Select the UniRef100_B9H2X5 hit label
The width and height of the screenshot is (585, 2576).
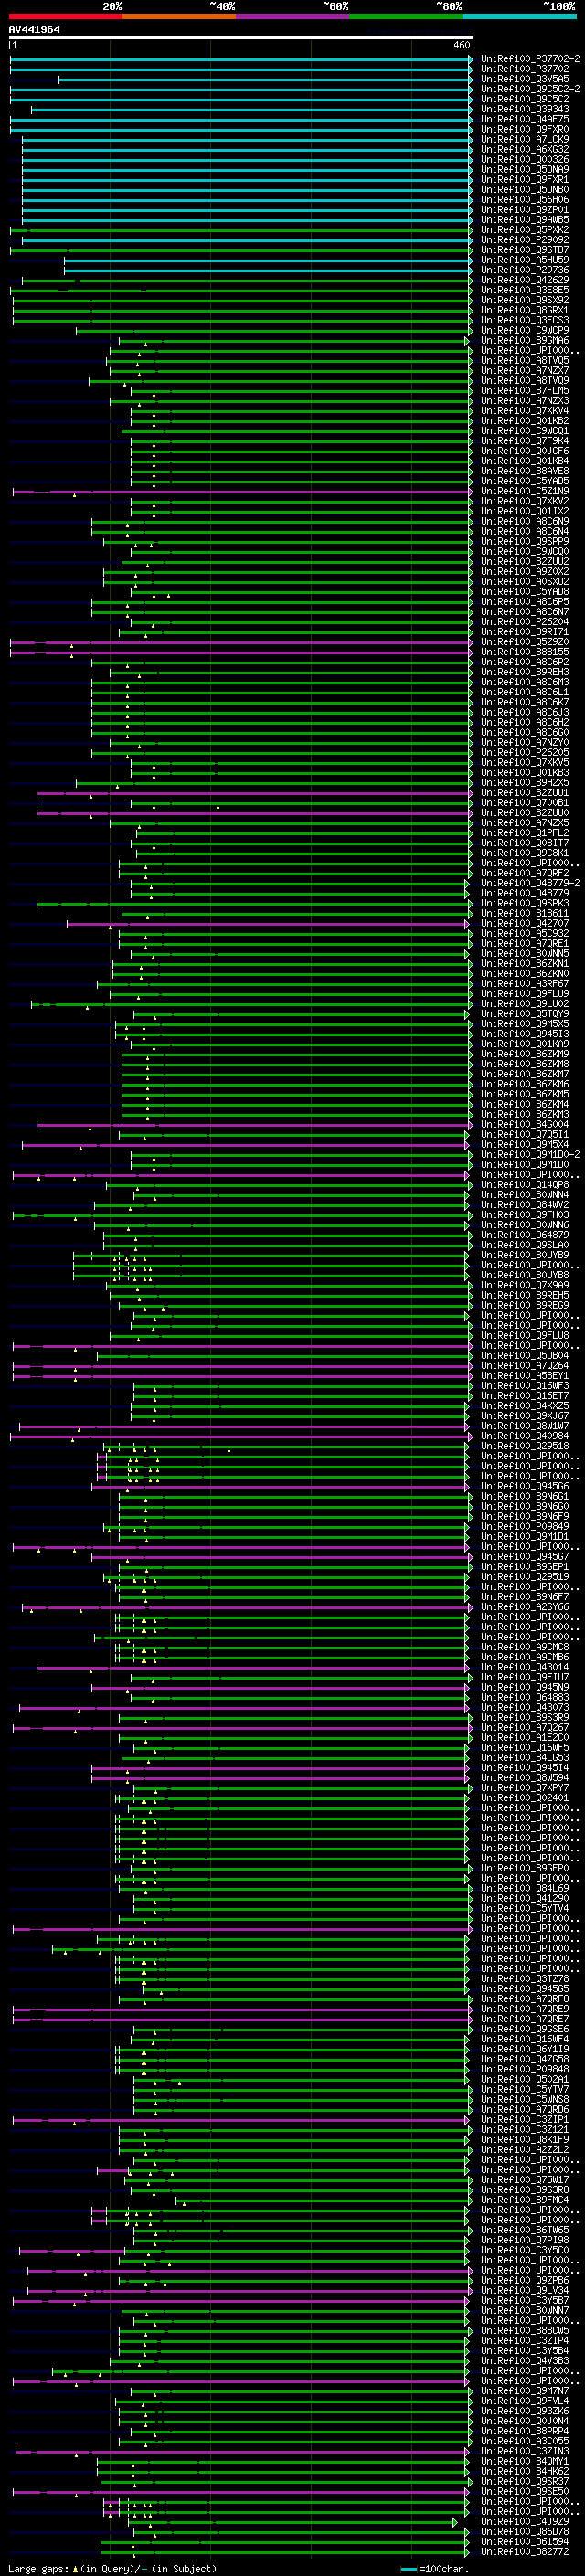(x=524, y=782)
